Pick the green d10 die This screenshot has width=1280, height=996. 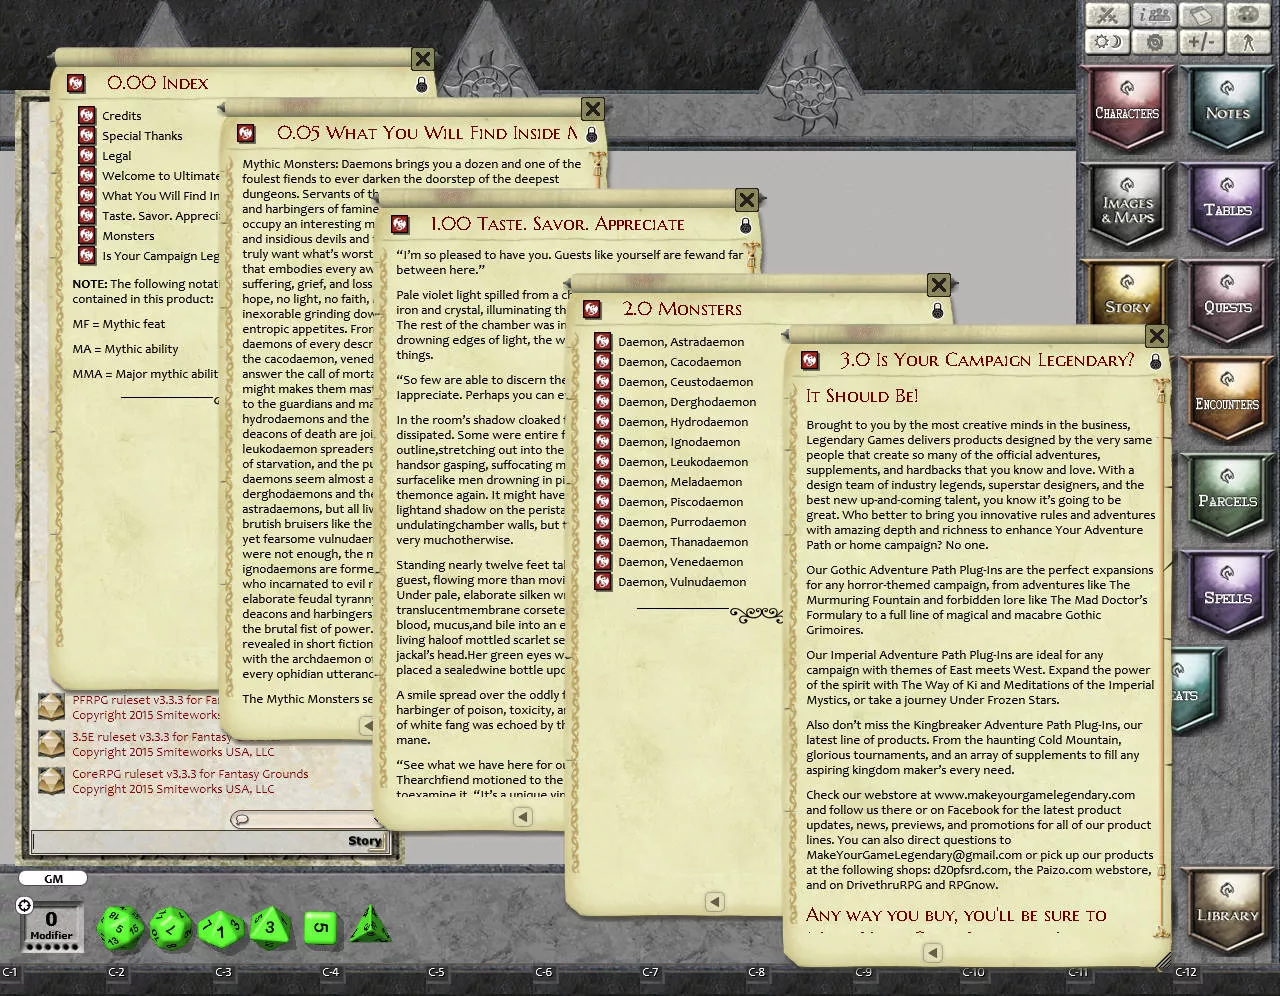pyautogui.click(x=220, y=929)
